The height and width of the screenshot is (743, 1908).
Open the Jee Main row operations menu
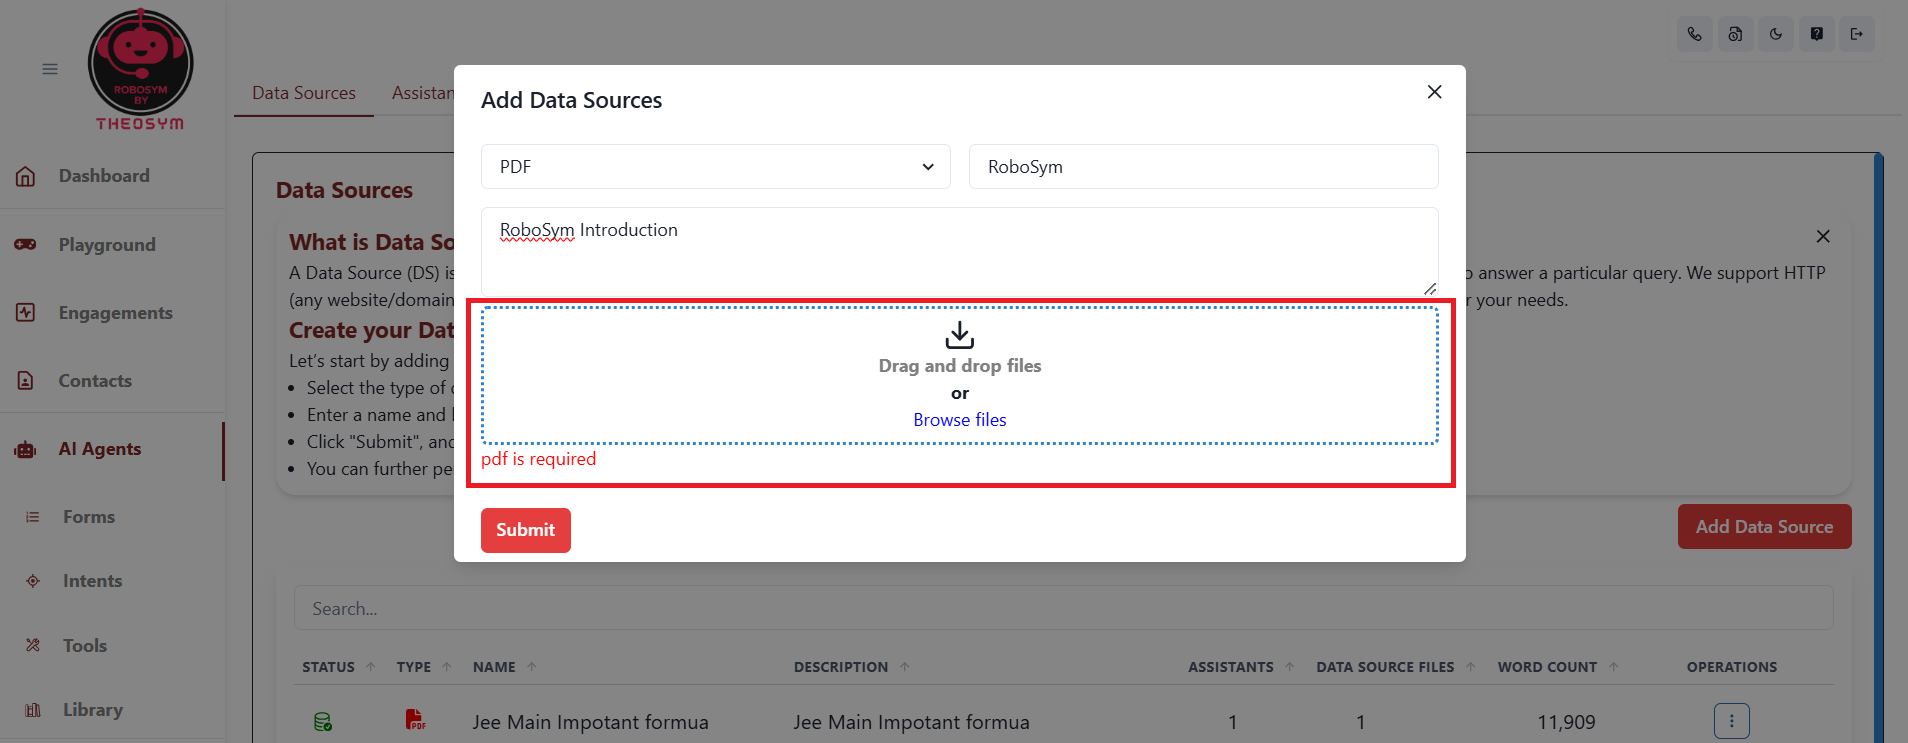tap(1732, 721)
